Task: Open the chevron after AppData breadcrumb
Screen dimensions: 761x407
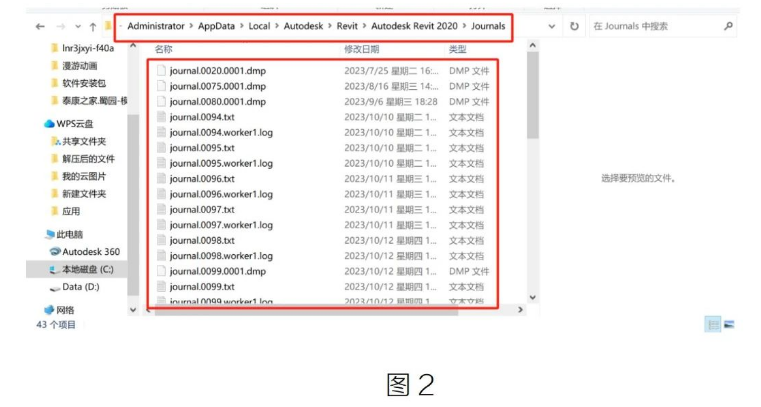Action: [x=242, y=26]
